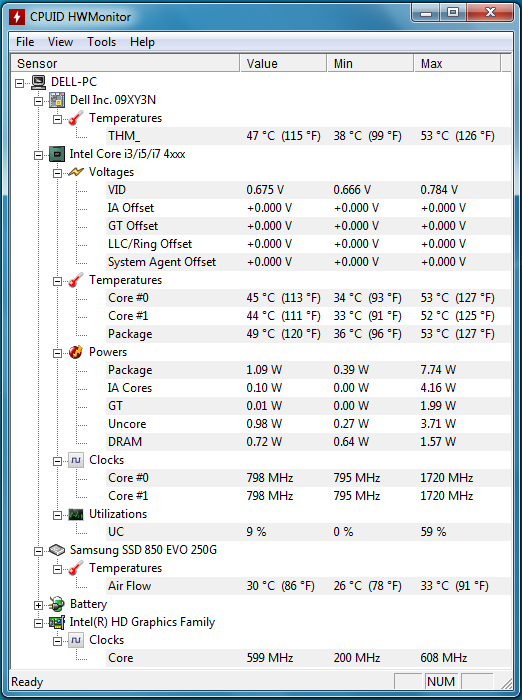The width and height of the screenshot is (522, 700).
Task: Collapse the DELL-PC root node
Action: pyautogui.click(x=20, y=83)
